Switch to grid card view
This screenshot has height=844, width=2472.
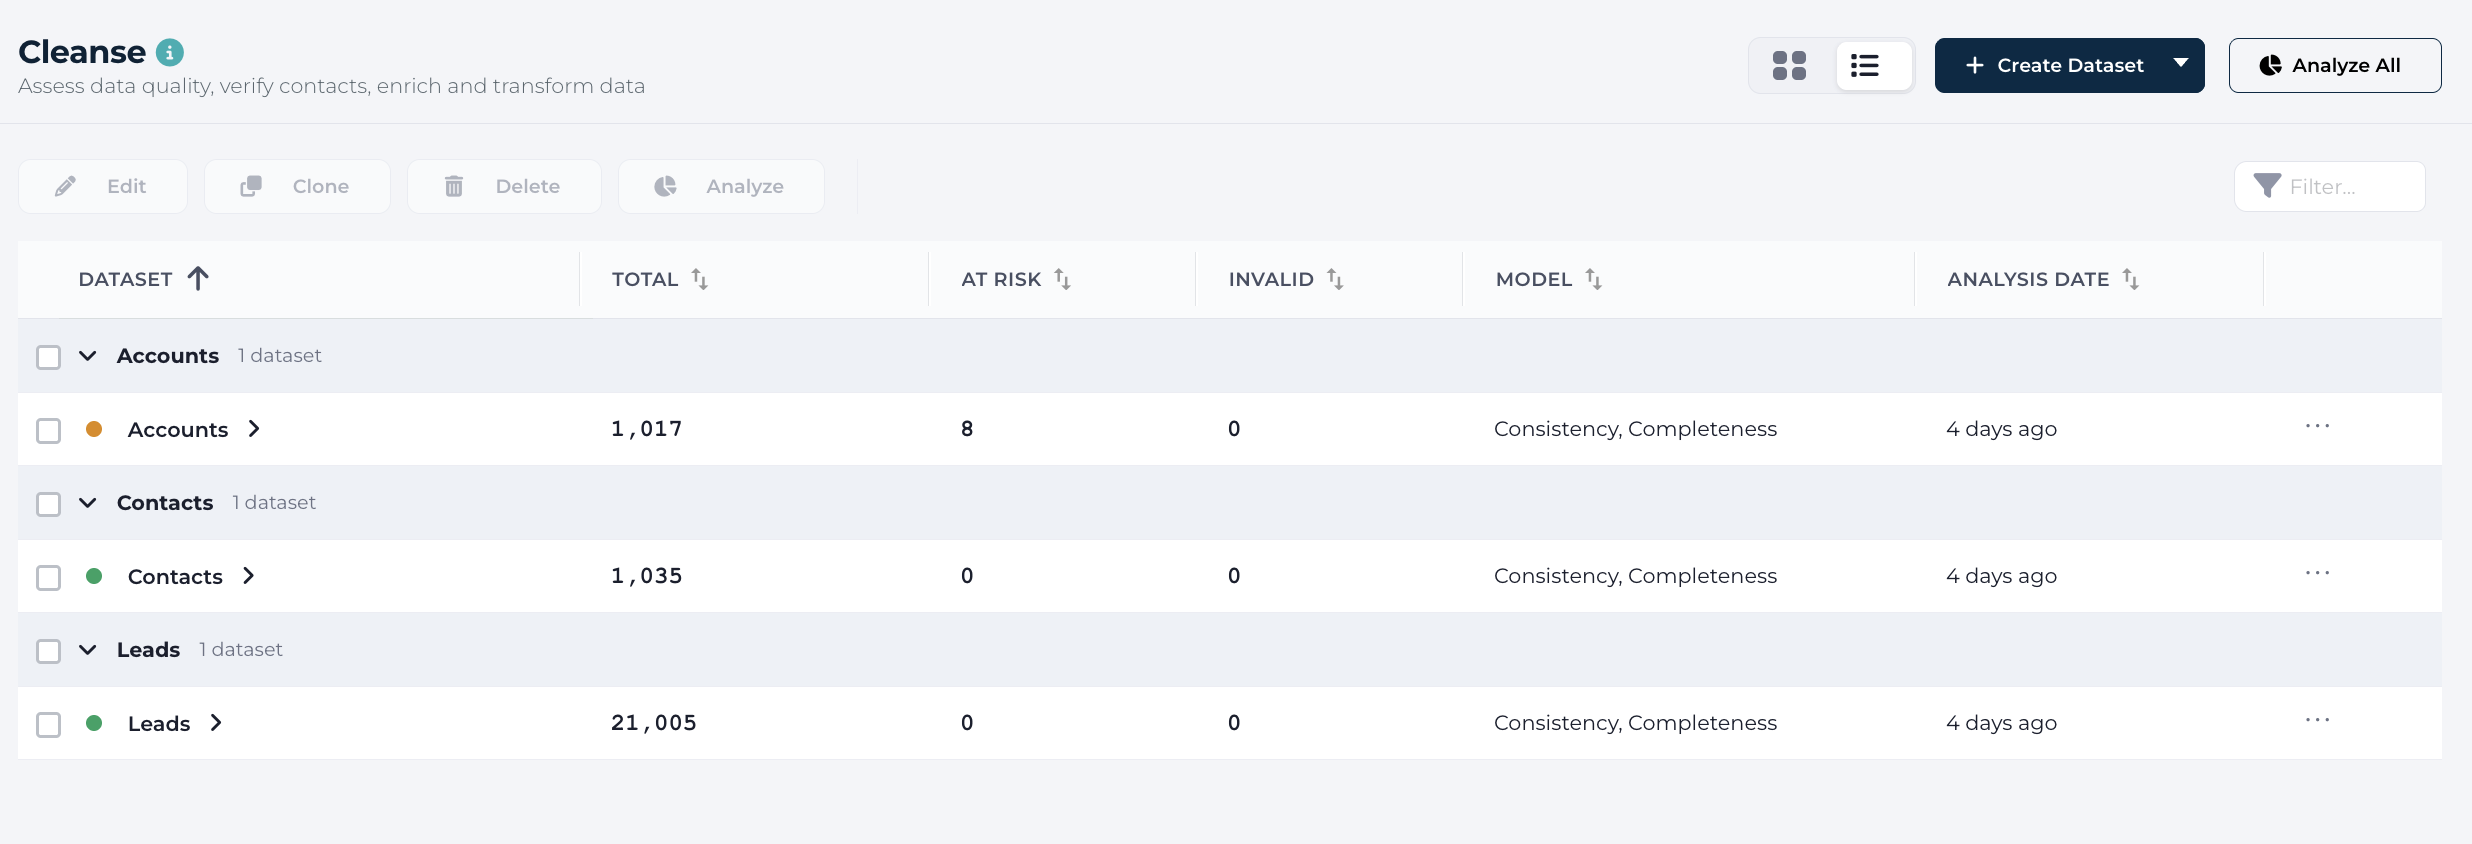click(x=1789, y=66)
